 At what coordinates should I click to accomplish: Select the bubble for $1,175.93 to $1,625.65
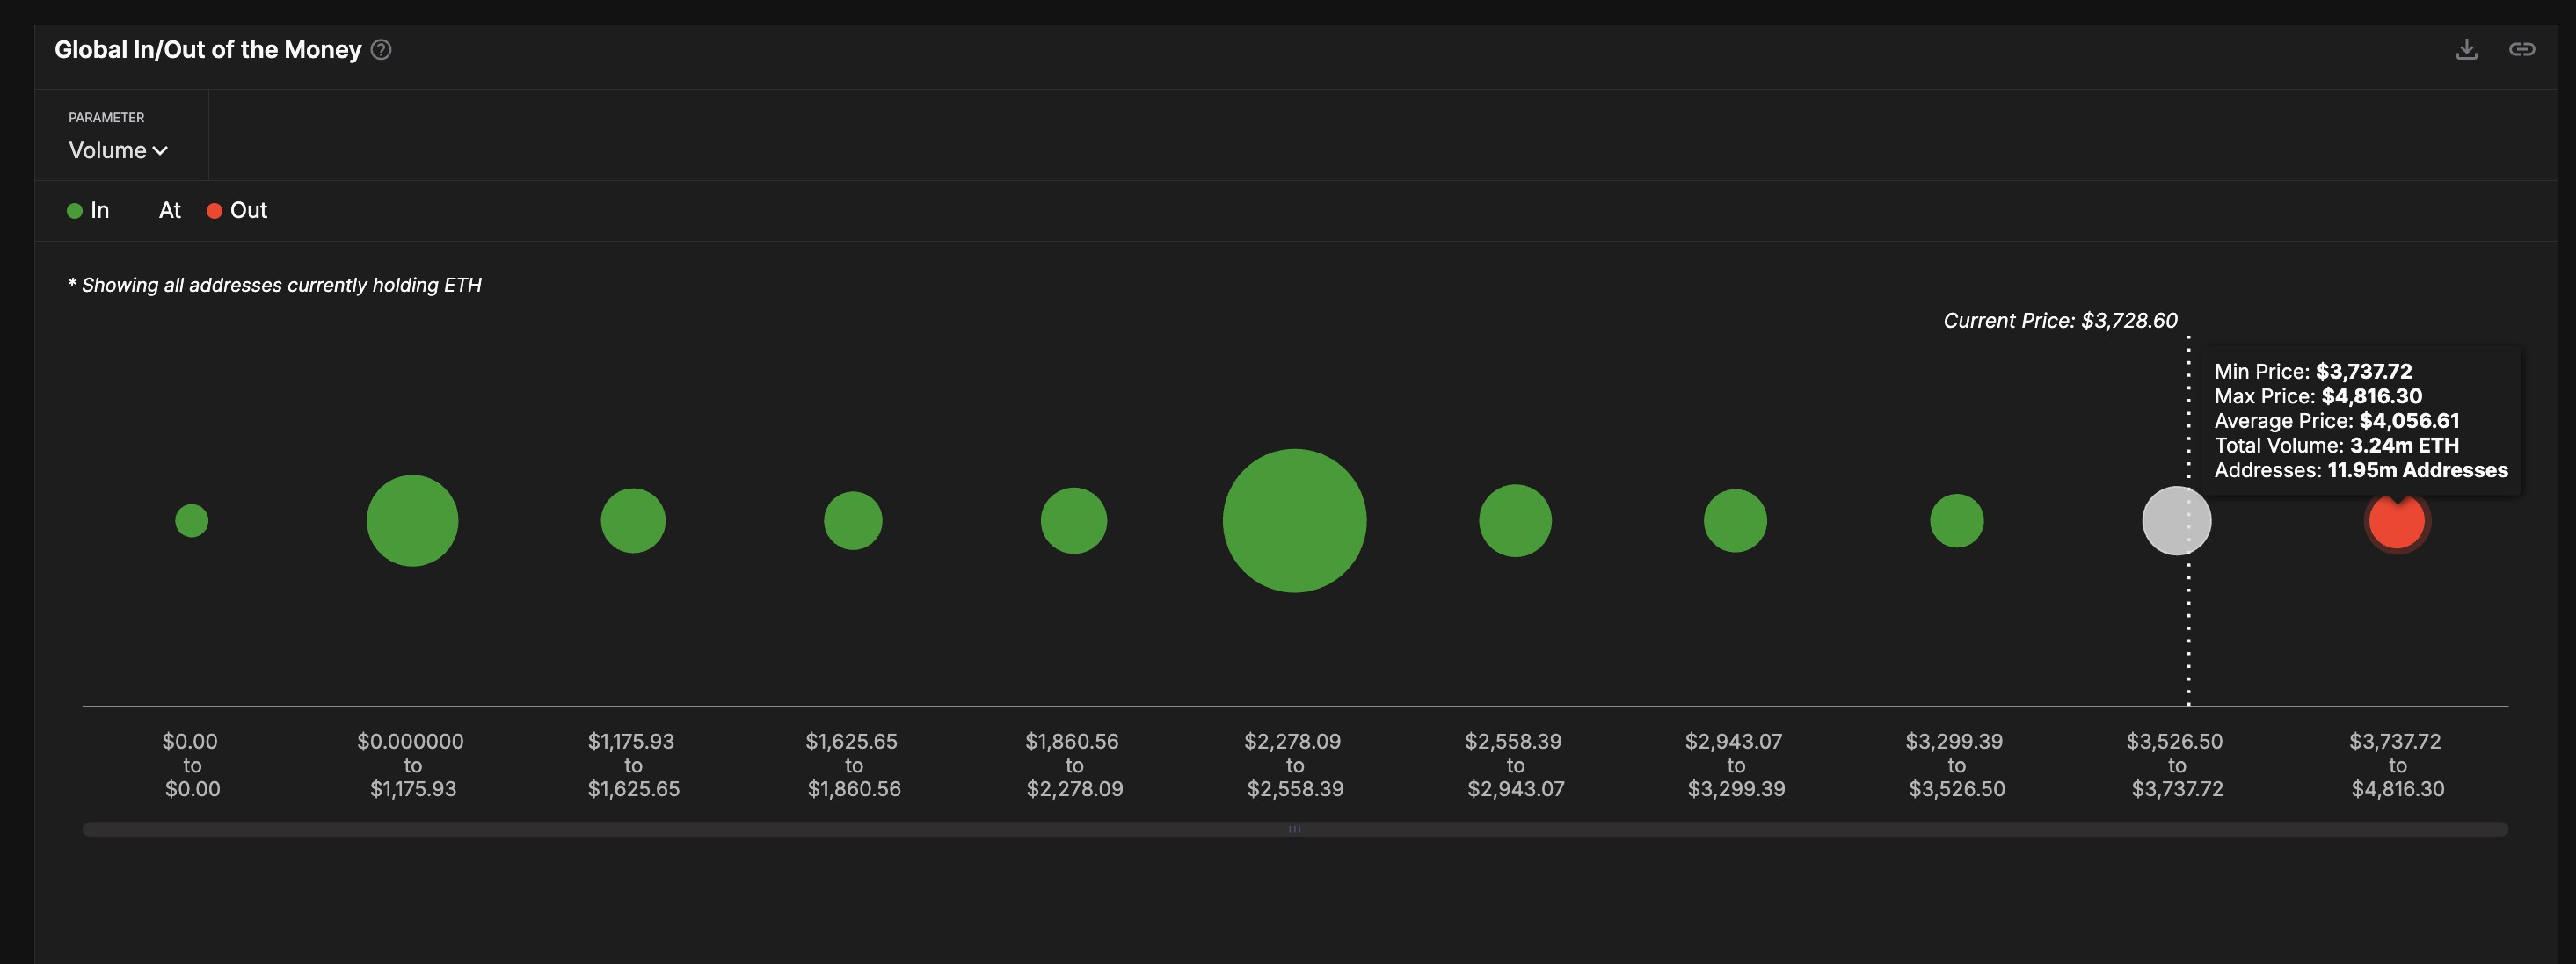(x=633, y=520)
